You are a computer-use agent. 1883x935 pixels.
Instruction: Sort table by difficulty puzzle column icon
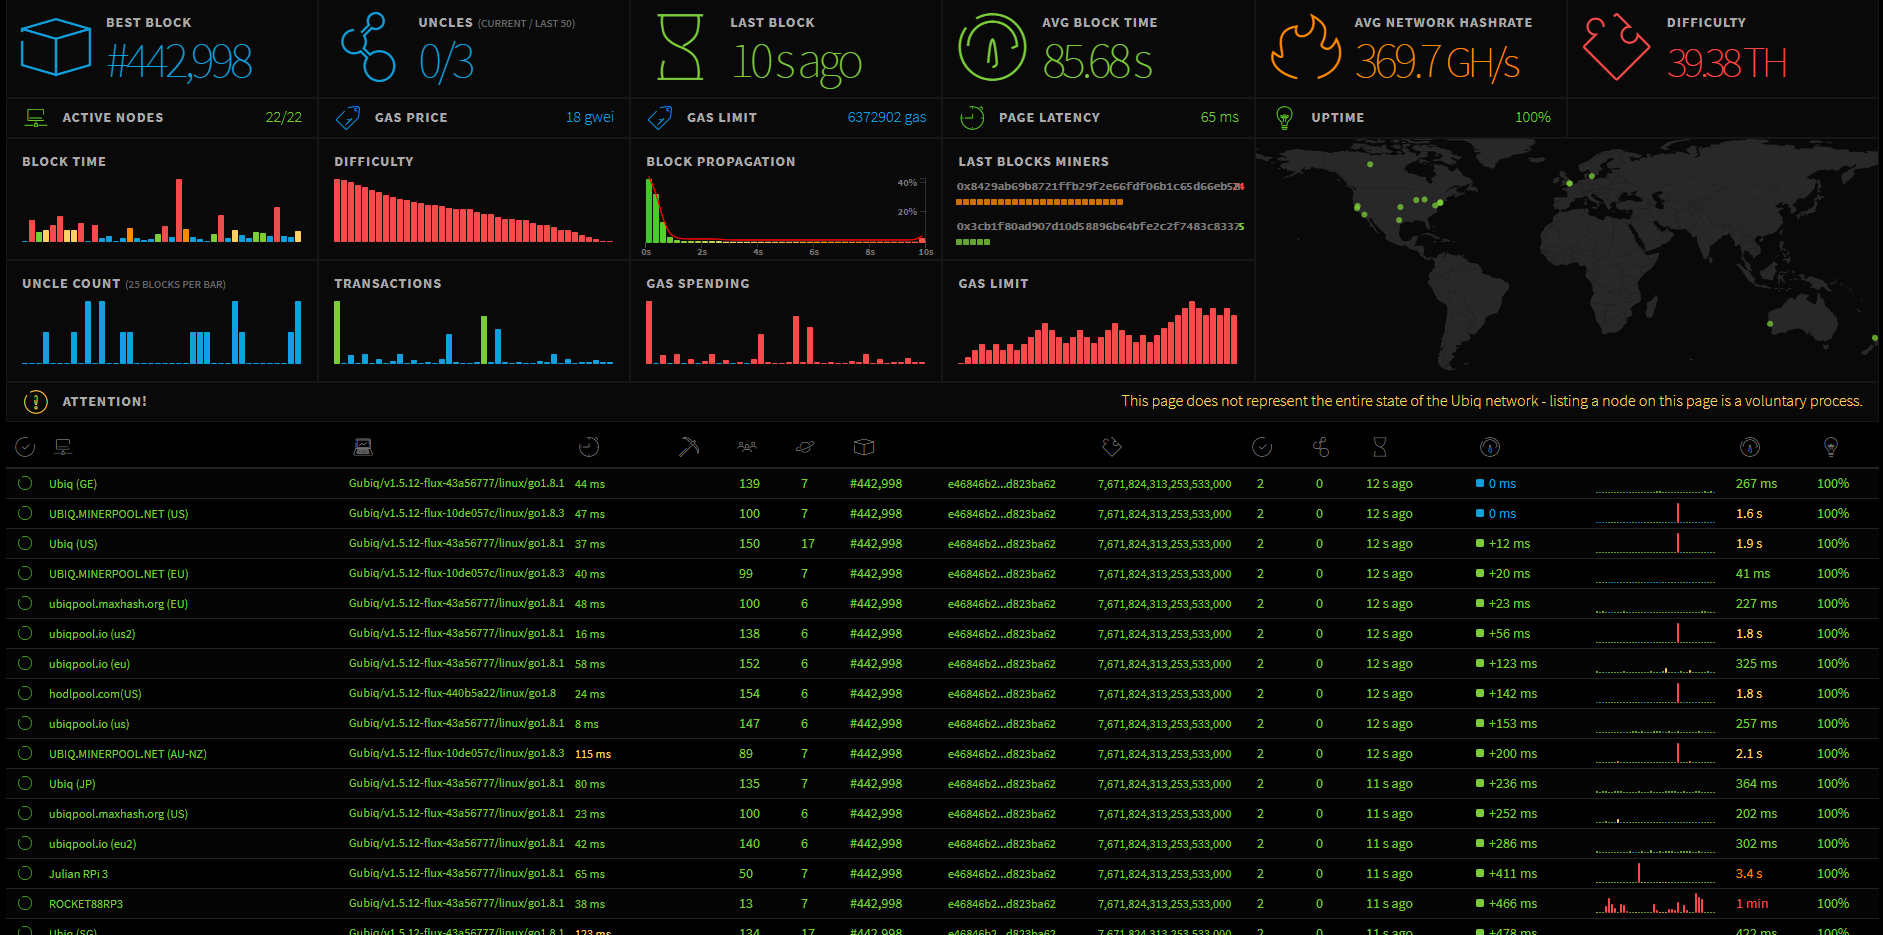point(1112,447)
